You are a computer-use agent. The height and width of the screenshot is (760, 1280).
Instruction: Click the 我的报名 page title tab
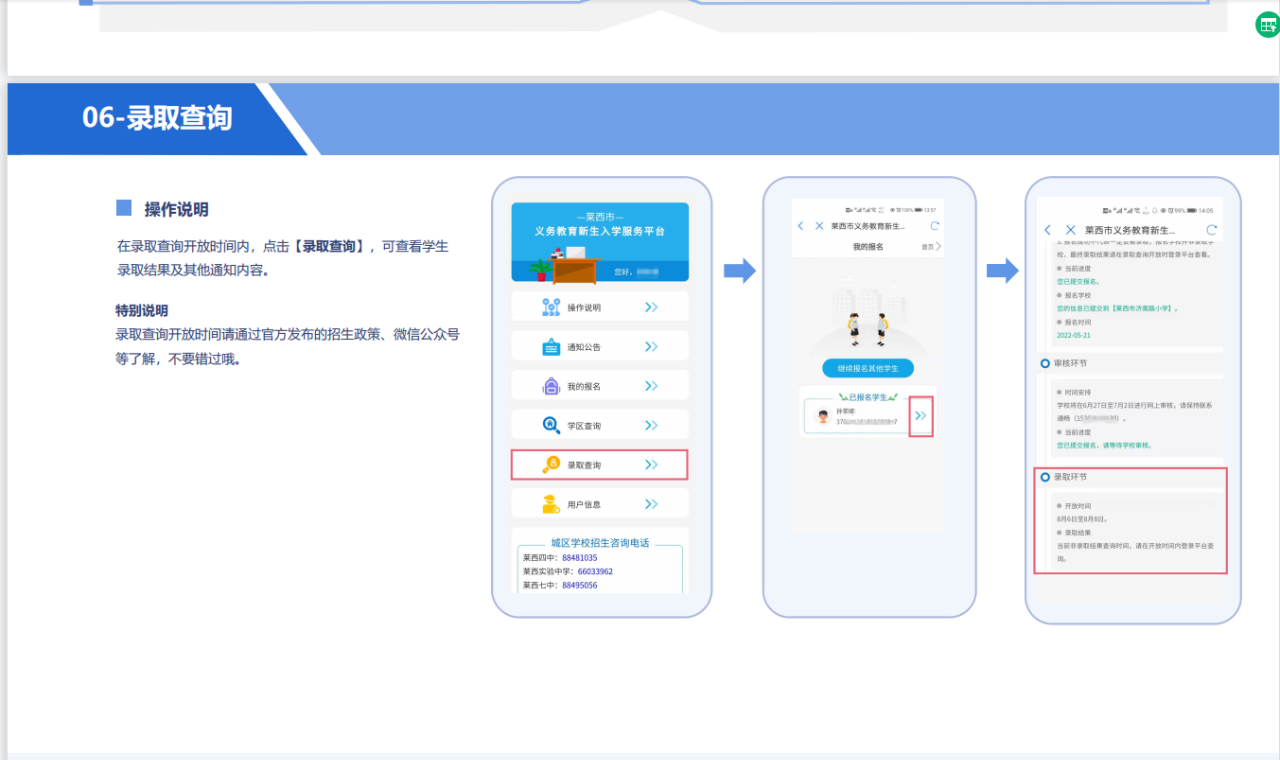[x=867, y=247]
